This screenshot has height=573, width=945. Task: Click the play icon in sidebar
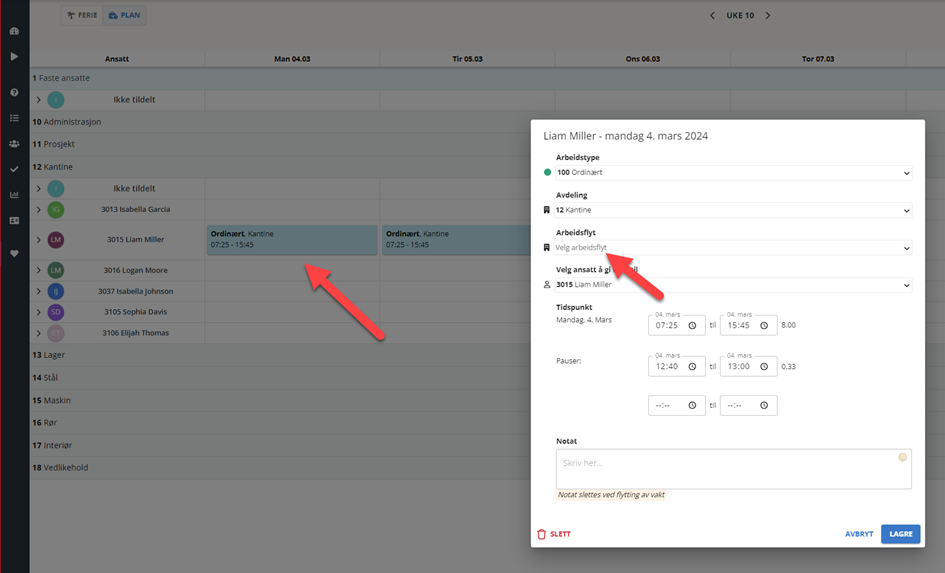point(14,57)
